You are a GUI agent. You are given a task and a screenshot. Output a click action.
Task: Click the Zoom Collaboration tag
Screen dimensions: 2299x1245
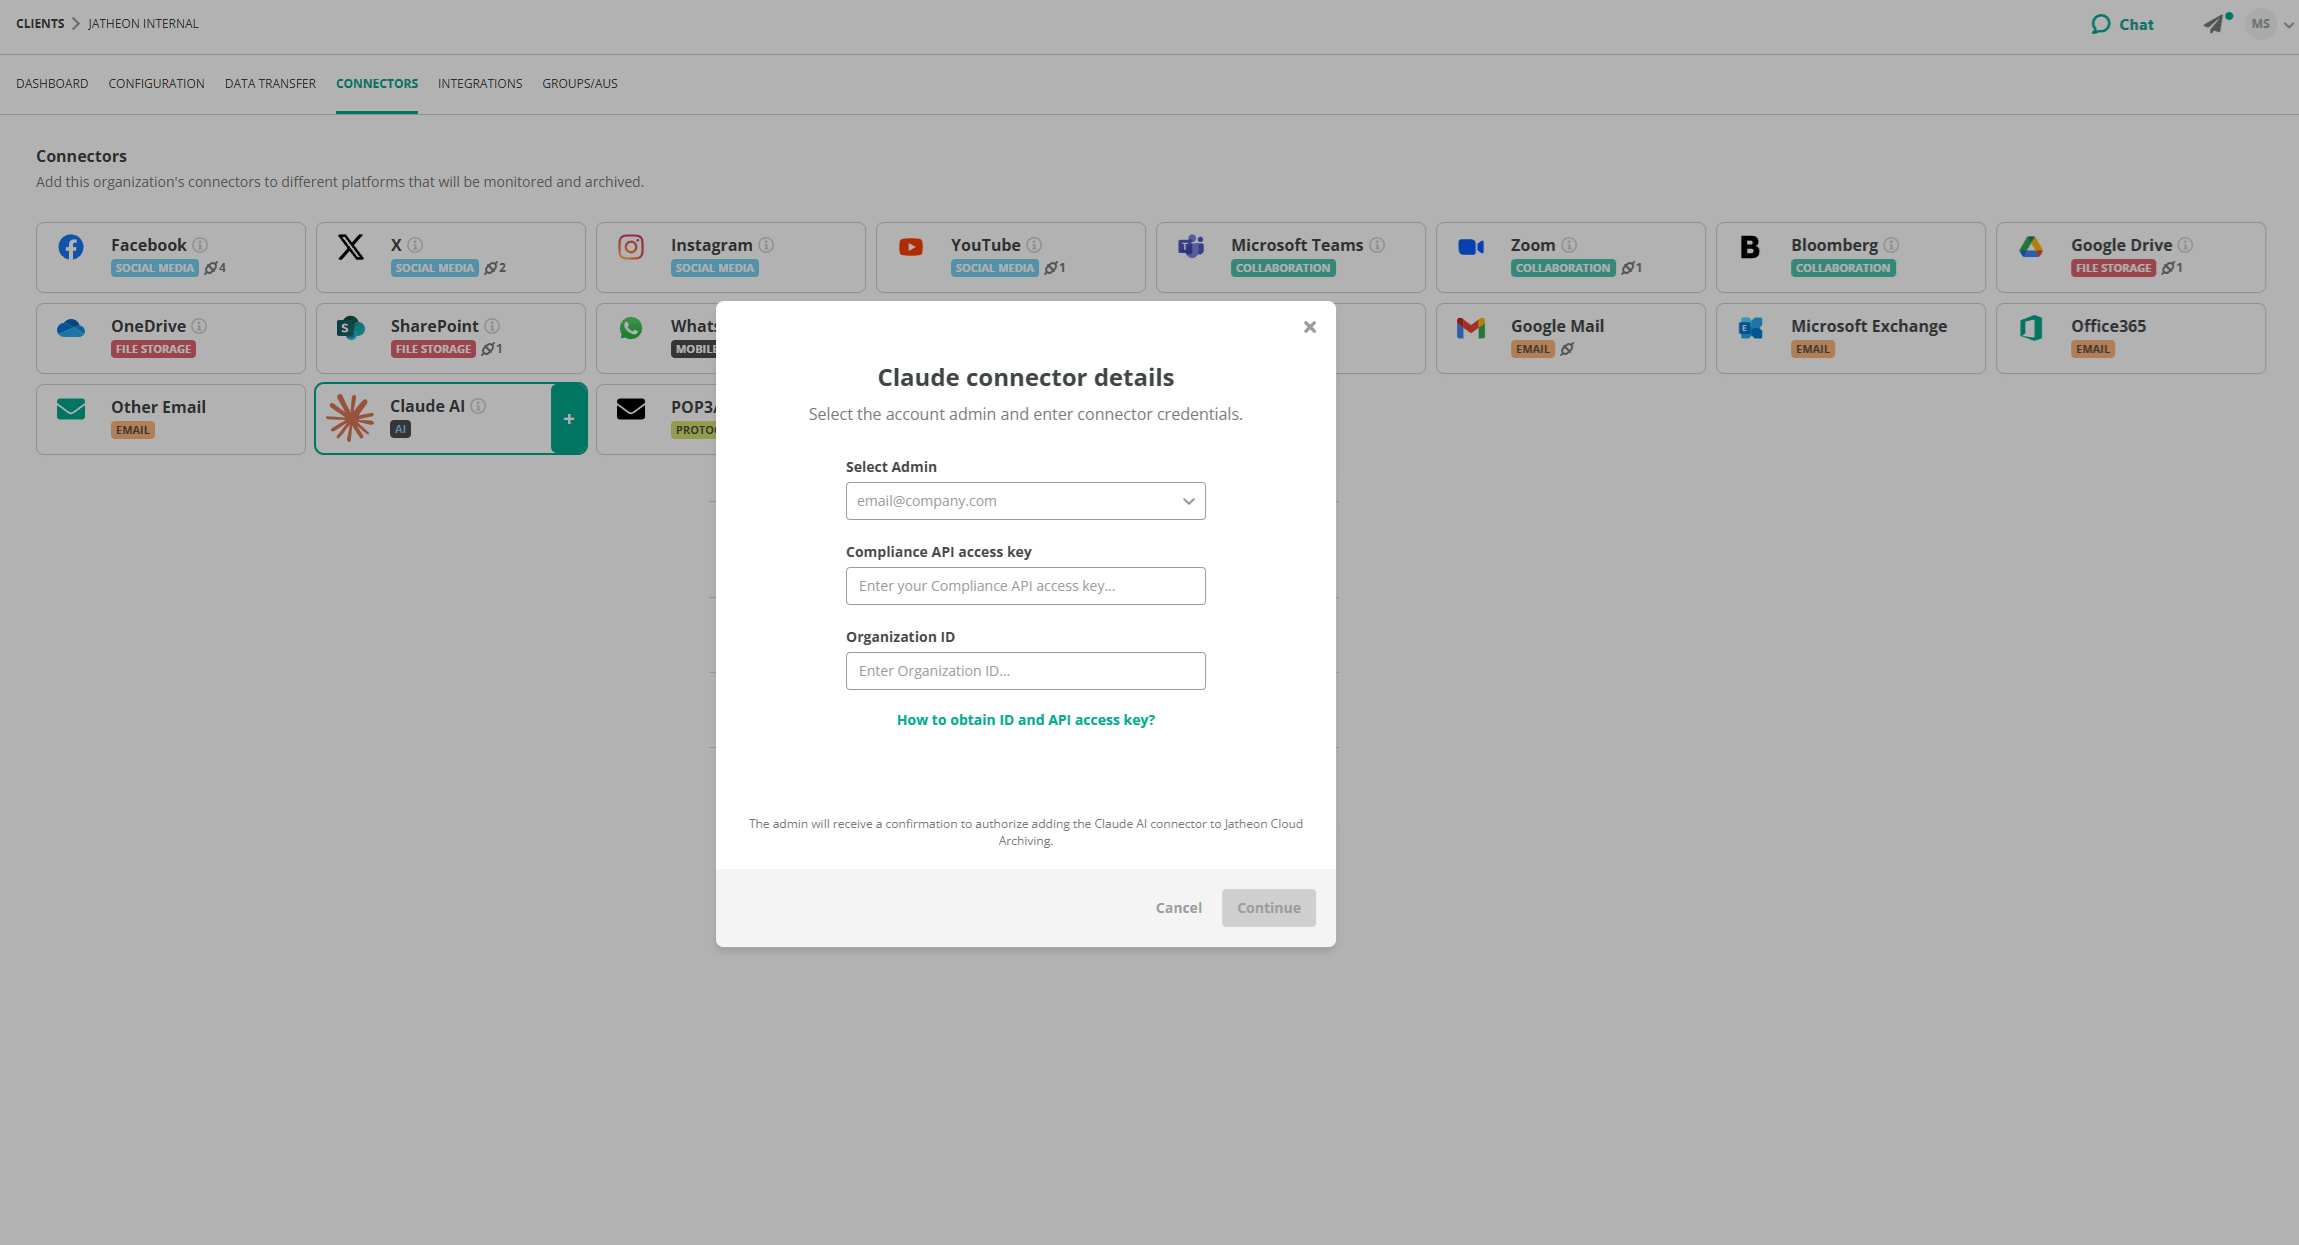click(1563, 268)
